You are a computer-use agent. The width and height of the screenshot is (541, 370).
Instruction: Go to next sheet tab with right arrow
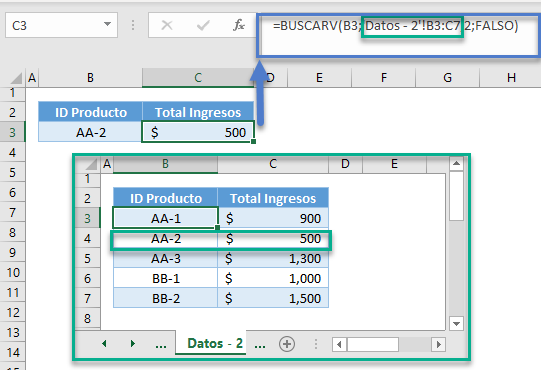pyautogui.click(x=132, y=343)
